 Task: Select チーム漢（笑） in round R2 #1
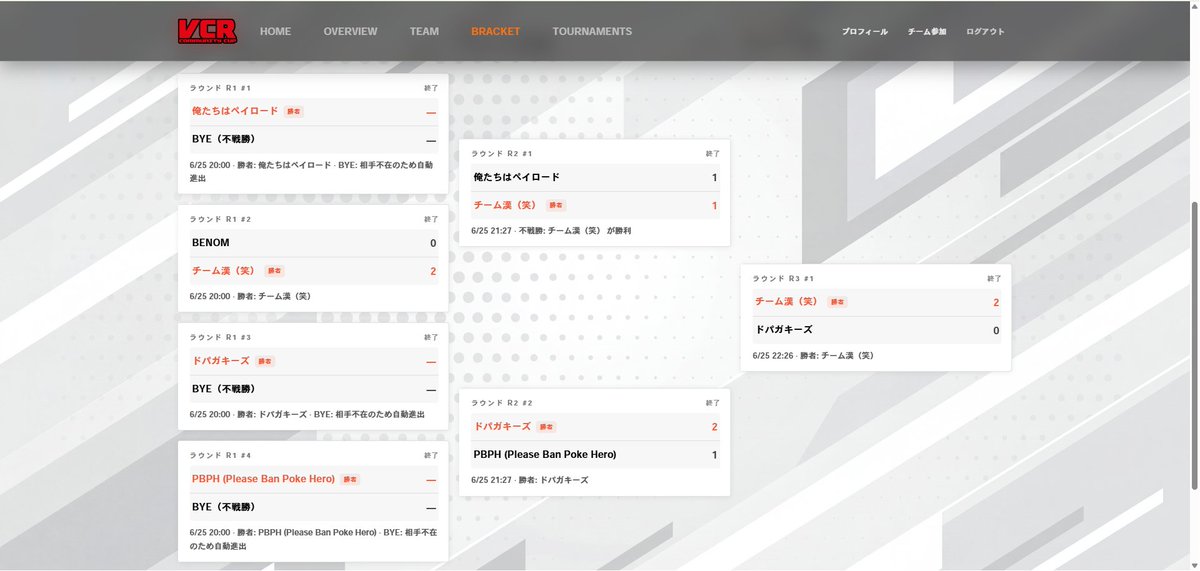tap(505, 205)
